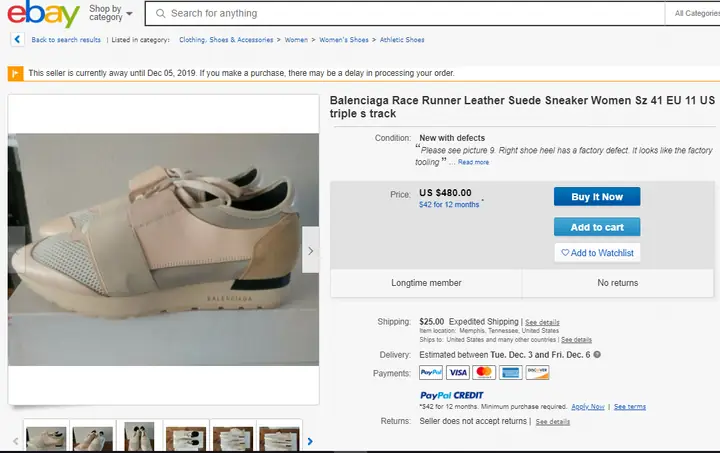Click the Search for anything field
The image size is (720, 453).
coord(404,13)
